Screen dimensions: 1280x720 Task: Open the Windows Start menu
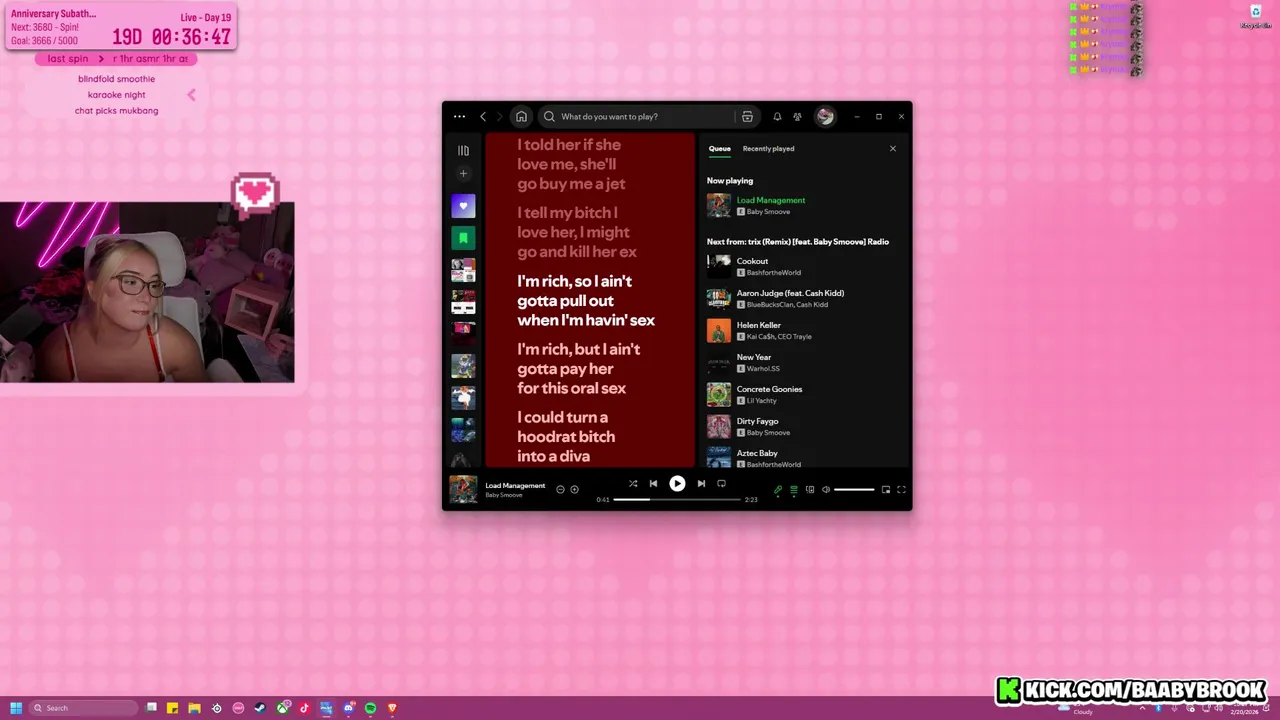pyautogui.click(x=16, y=708)
